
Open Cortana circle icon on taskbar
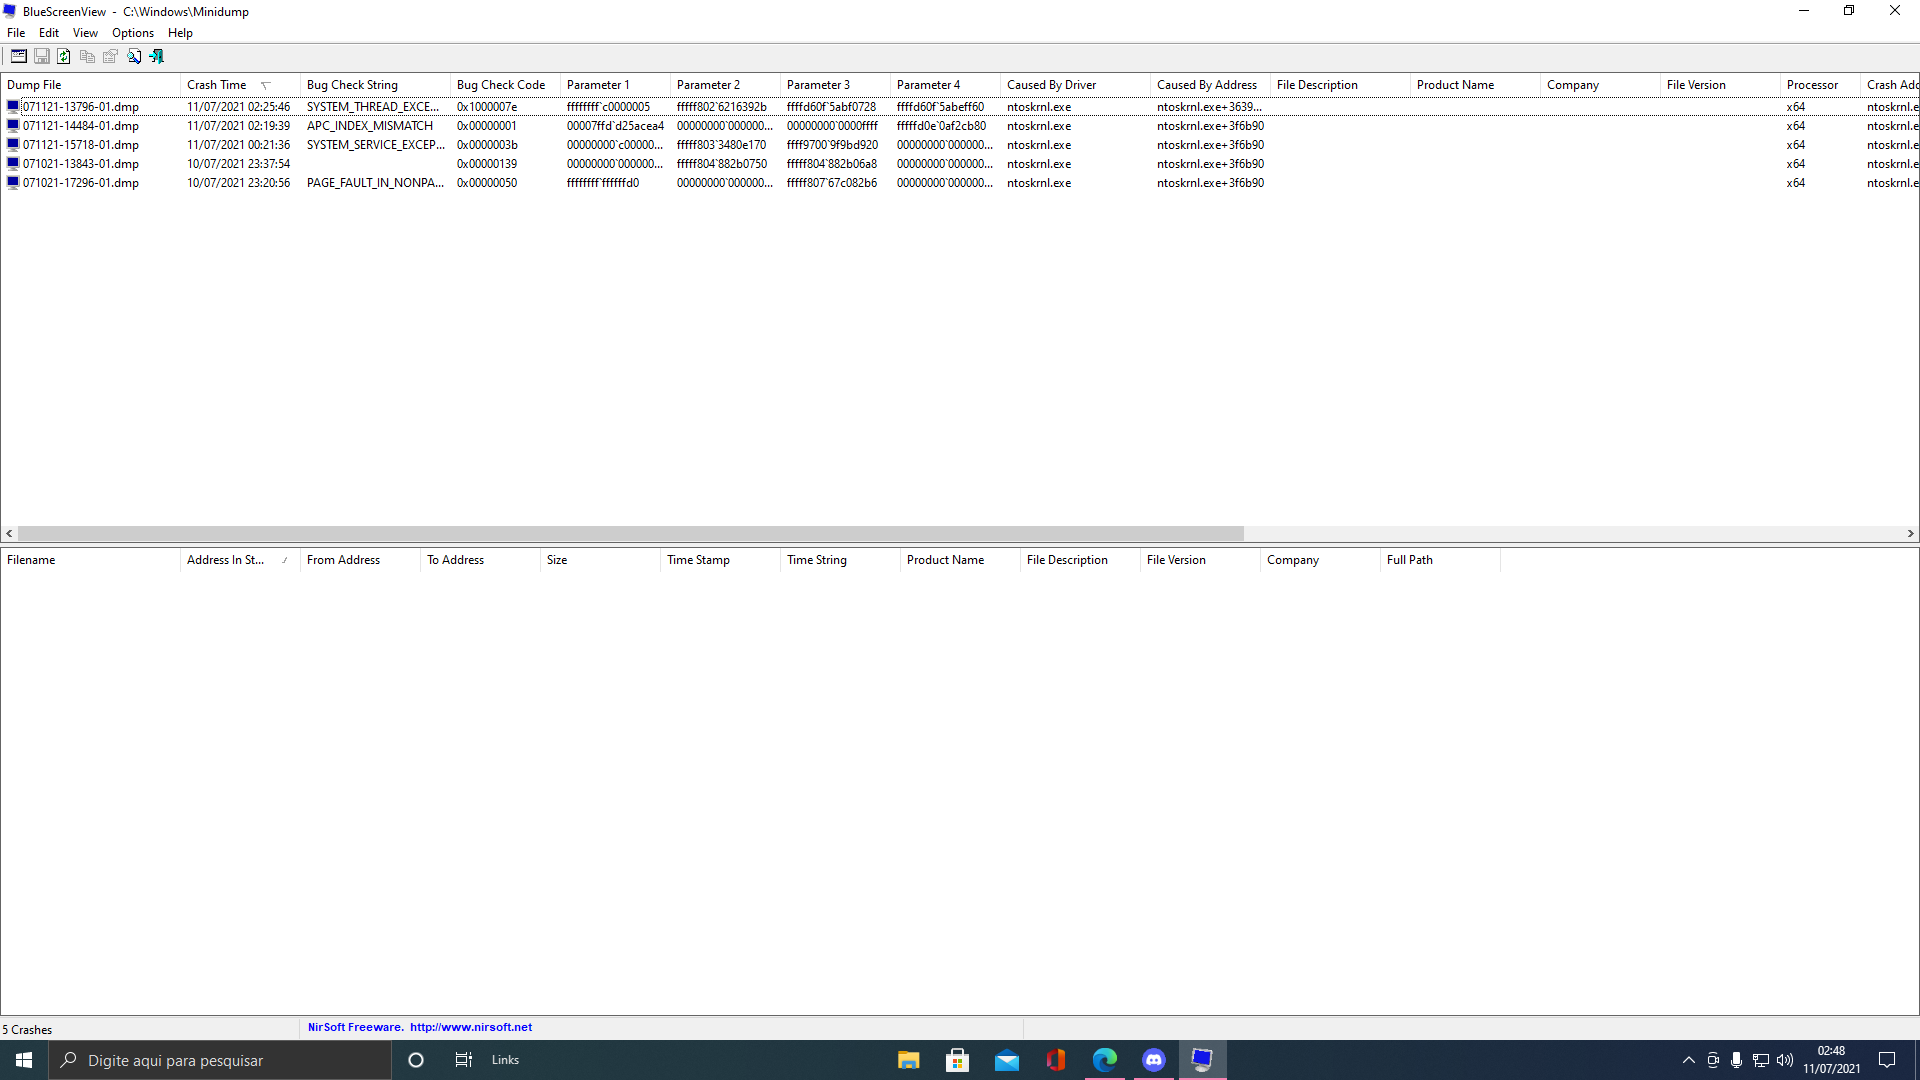416,1060
